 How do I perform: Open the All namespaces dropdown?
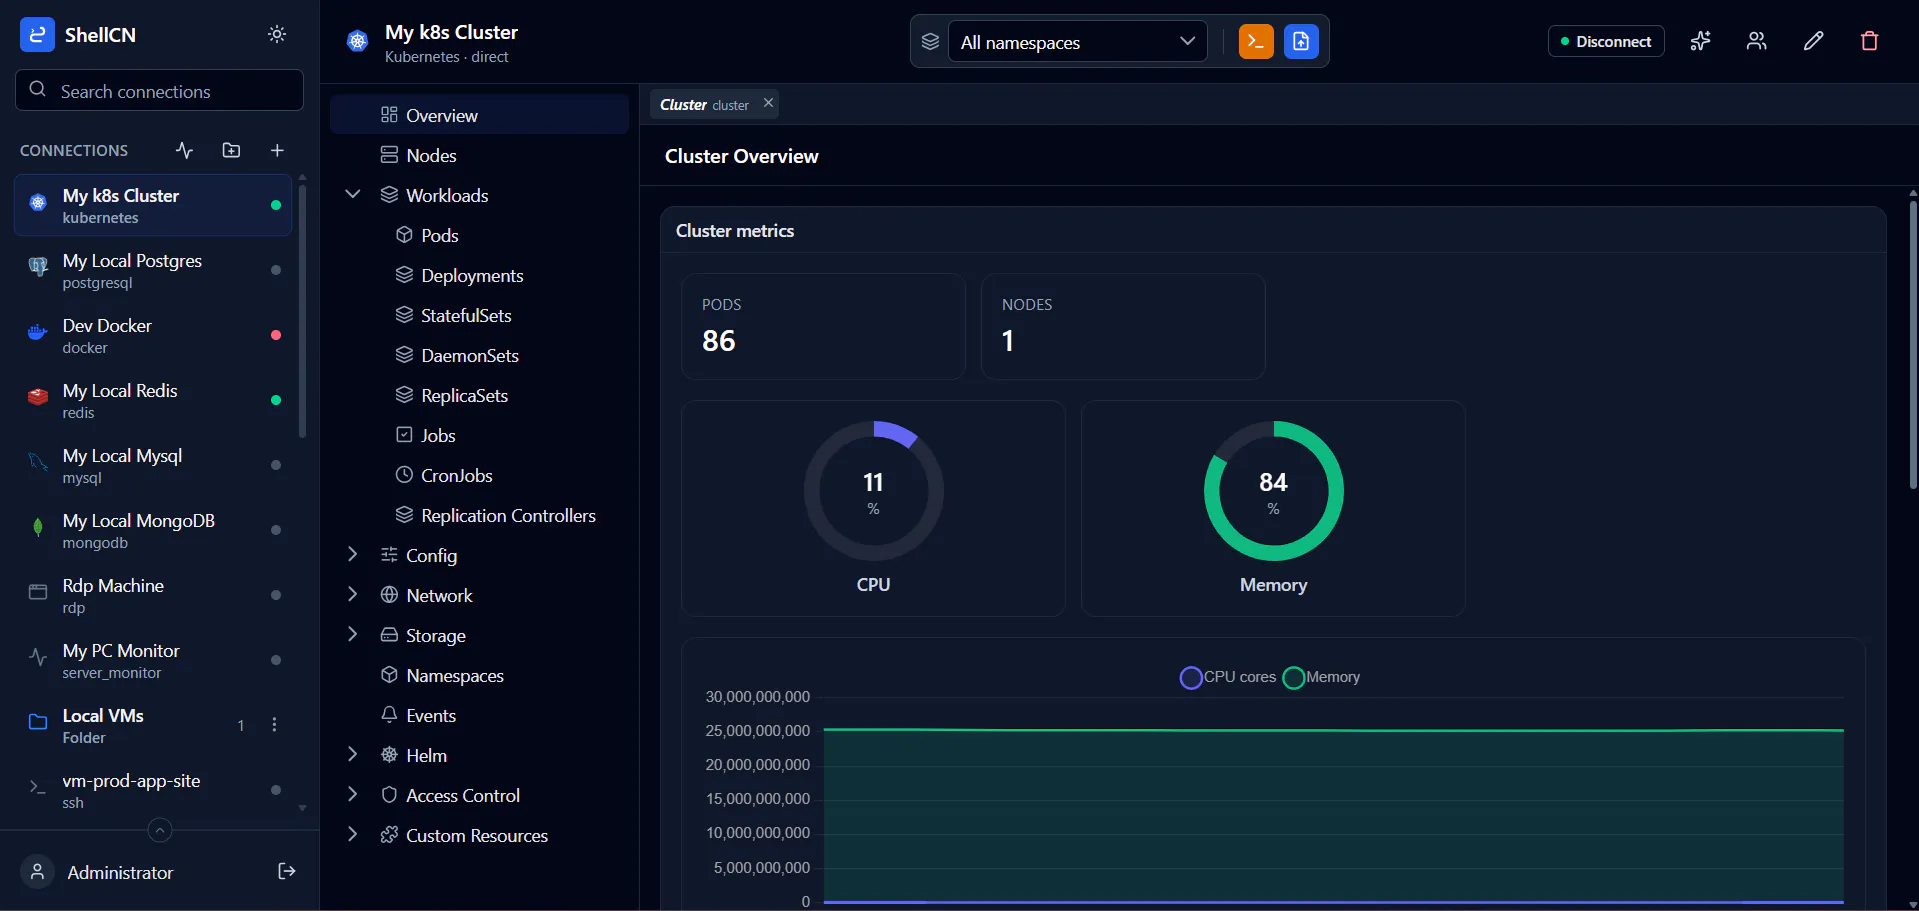point(1077,41)
